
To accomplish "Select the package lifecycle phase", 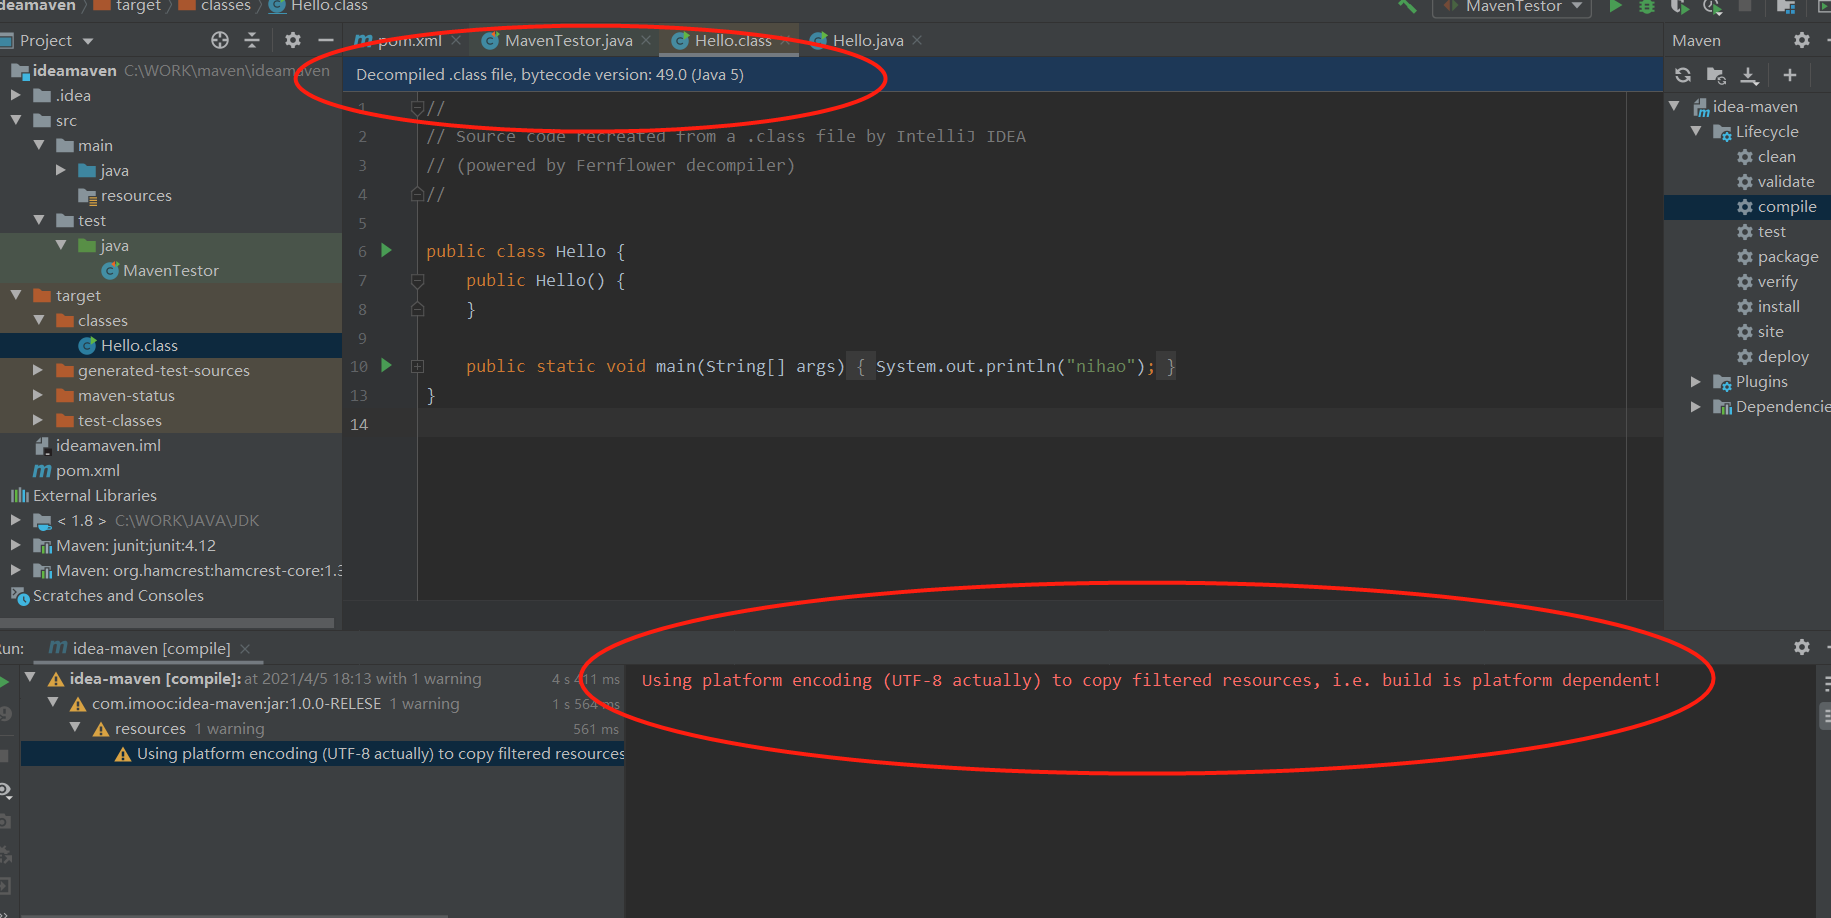I will click(x=1788, y=256).
